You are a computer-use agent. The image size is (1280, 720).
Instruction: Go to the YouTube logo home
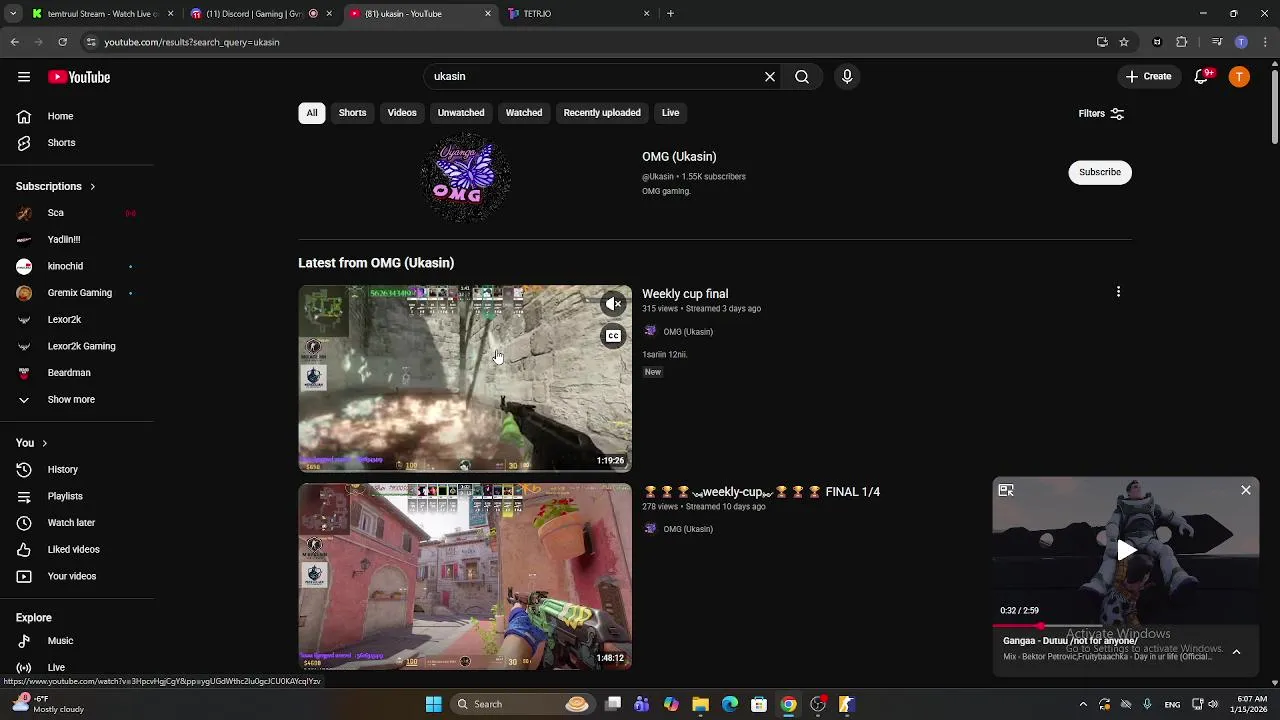[x=79, y=77]
